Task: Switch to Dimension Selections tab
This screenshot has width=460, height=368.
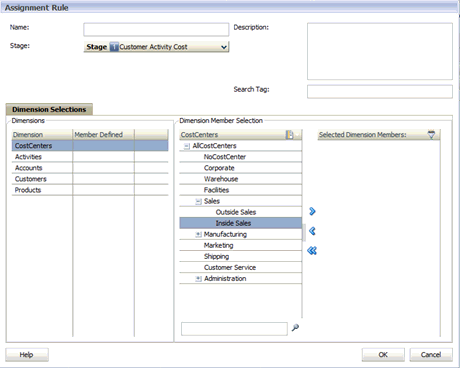Action: (x=49, y=109)
